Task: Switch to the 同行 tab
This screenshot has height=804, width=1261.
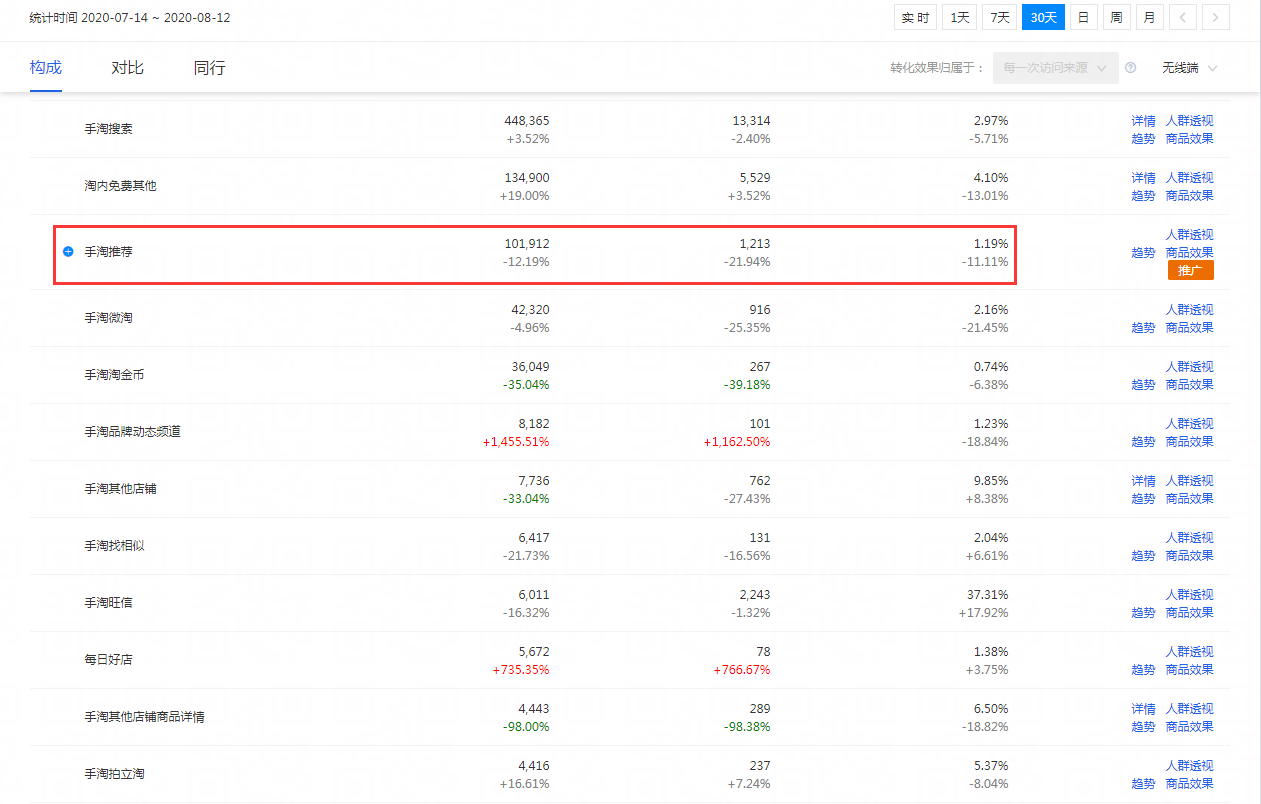Action: tap(210, 68)
